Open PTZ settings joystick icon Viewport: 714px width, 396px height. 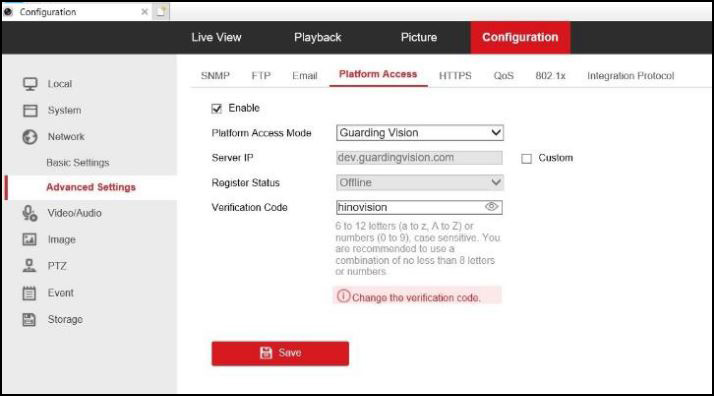coord(30,266)
